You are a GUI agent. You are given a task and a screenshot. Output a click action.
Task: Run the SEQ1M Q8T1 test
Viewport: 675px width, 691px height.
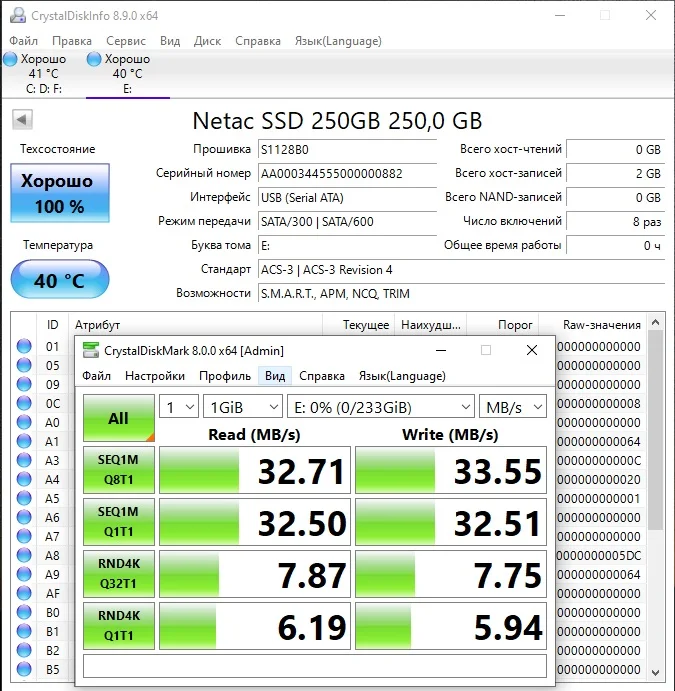(x=119, y=470)
